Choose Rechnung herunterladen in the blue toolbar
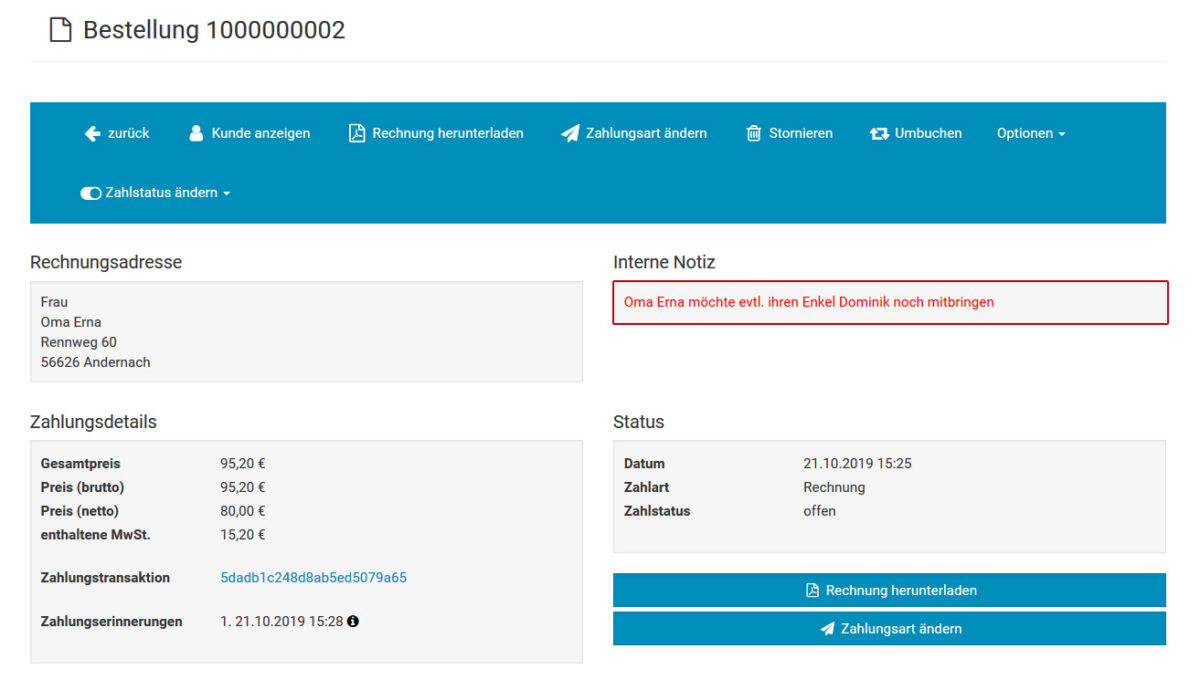The image size is (1200, 680). point(436,133)
